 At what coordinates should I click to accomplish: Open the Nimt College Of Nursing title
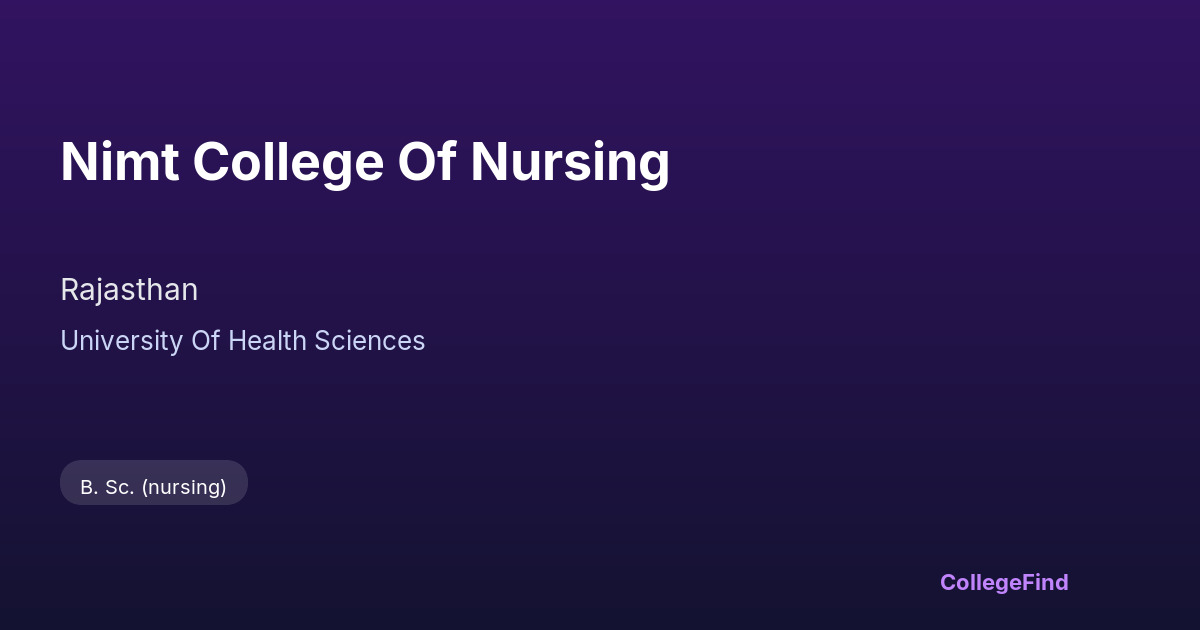click(x=364, y=162)
